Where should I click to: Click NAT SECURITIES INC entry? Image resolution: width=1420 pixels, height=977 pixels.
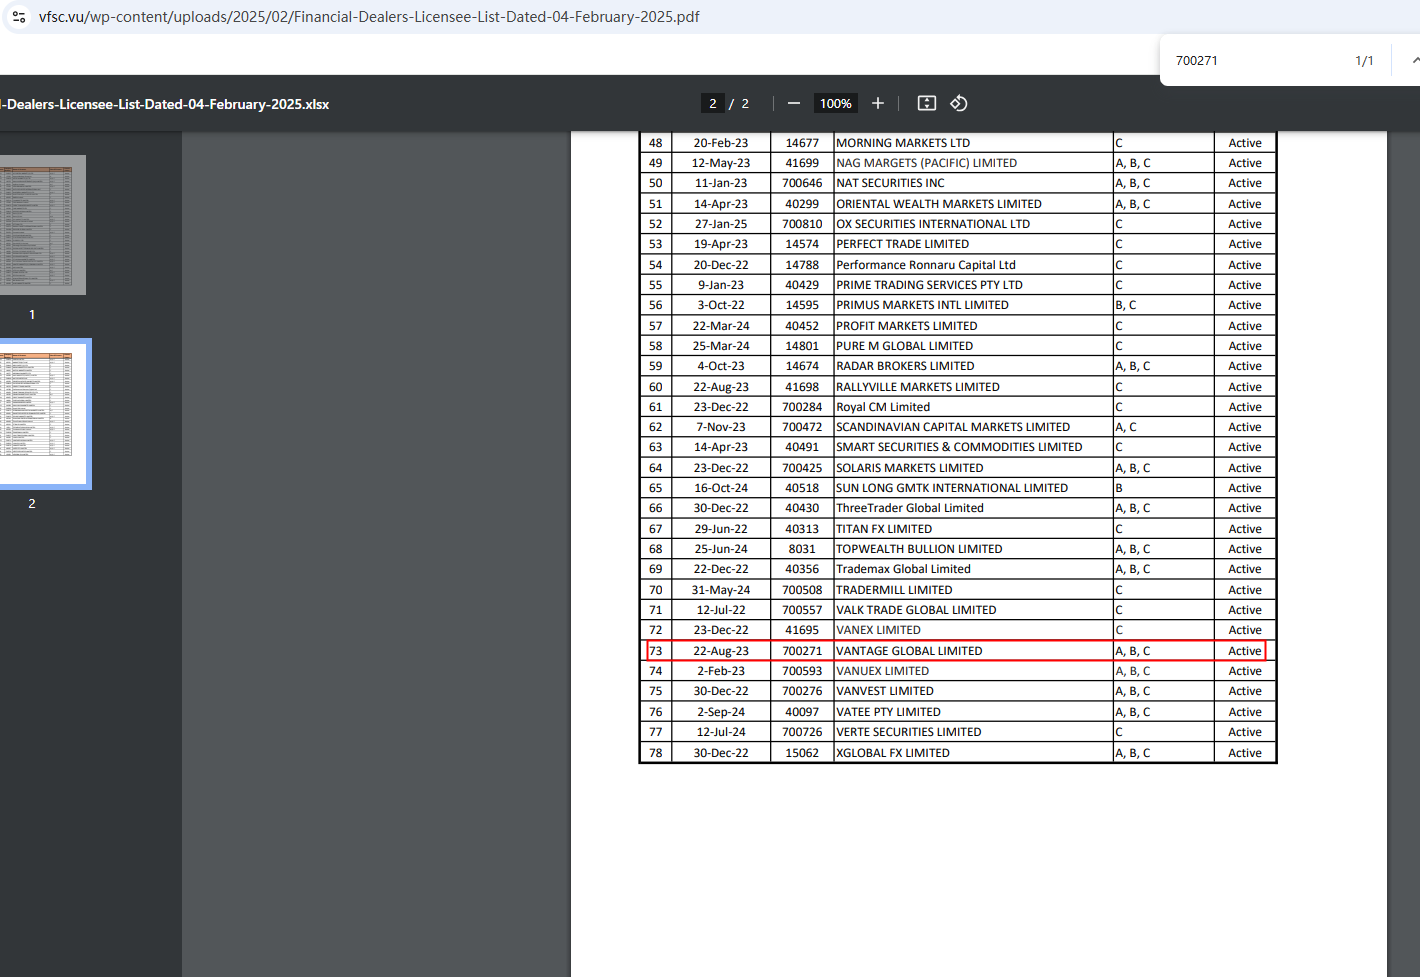click(890, 183)
